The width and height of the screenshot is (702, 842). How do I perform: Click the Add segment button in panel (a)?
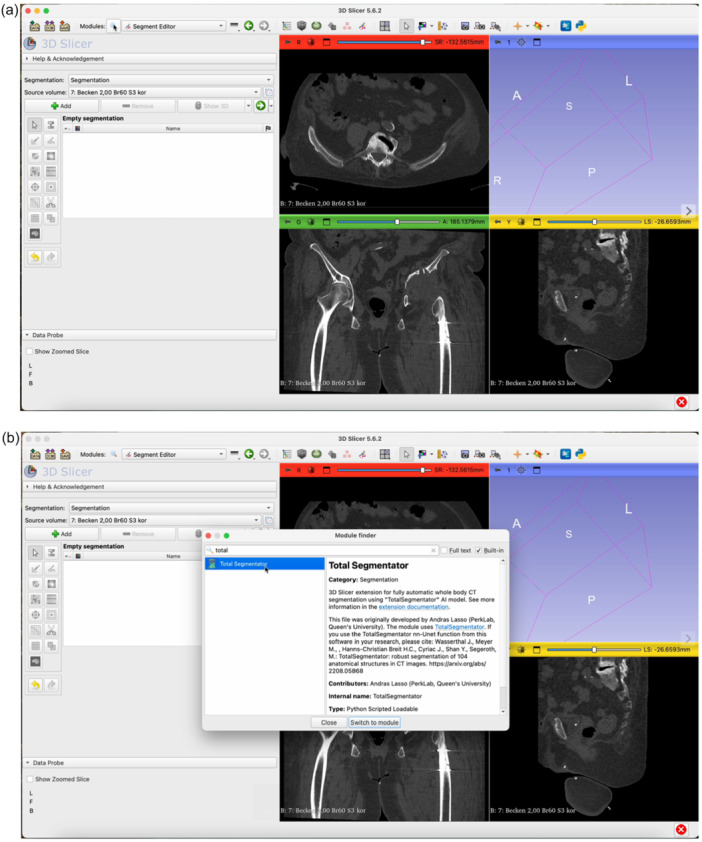61,106
